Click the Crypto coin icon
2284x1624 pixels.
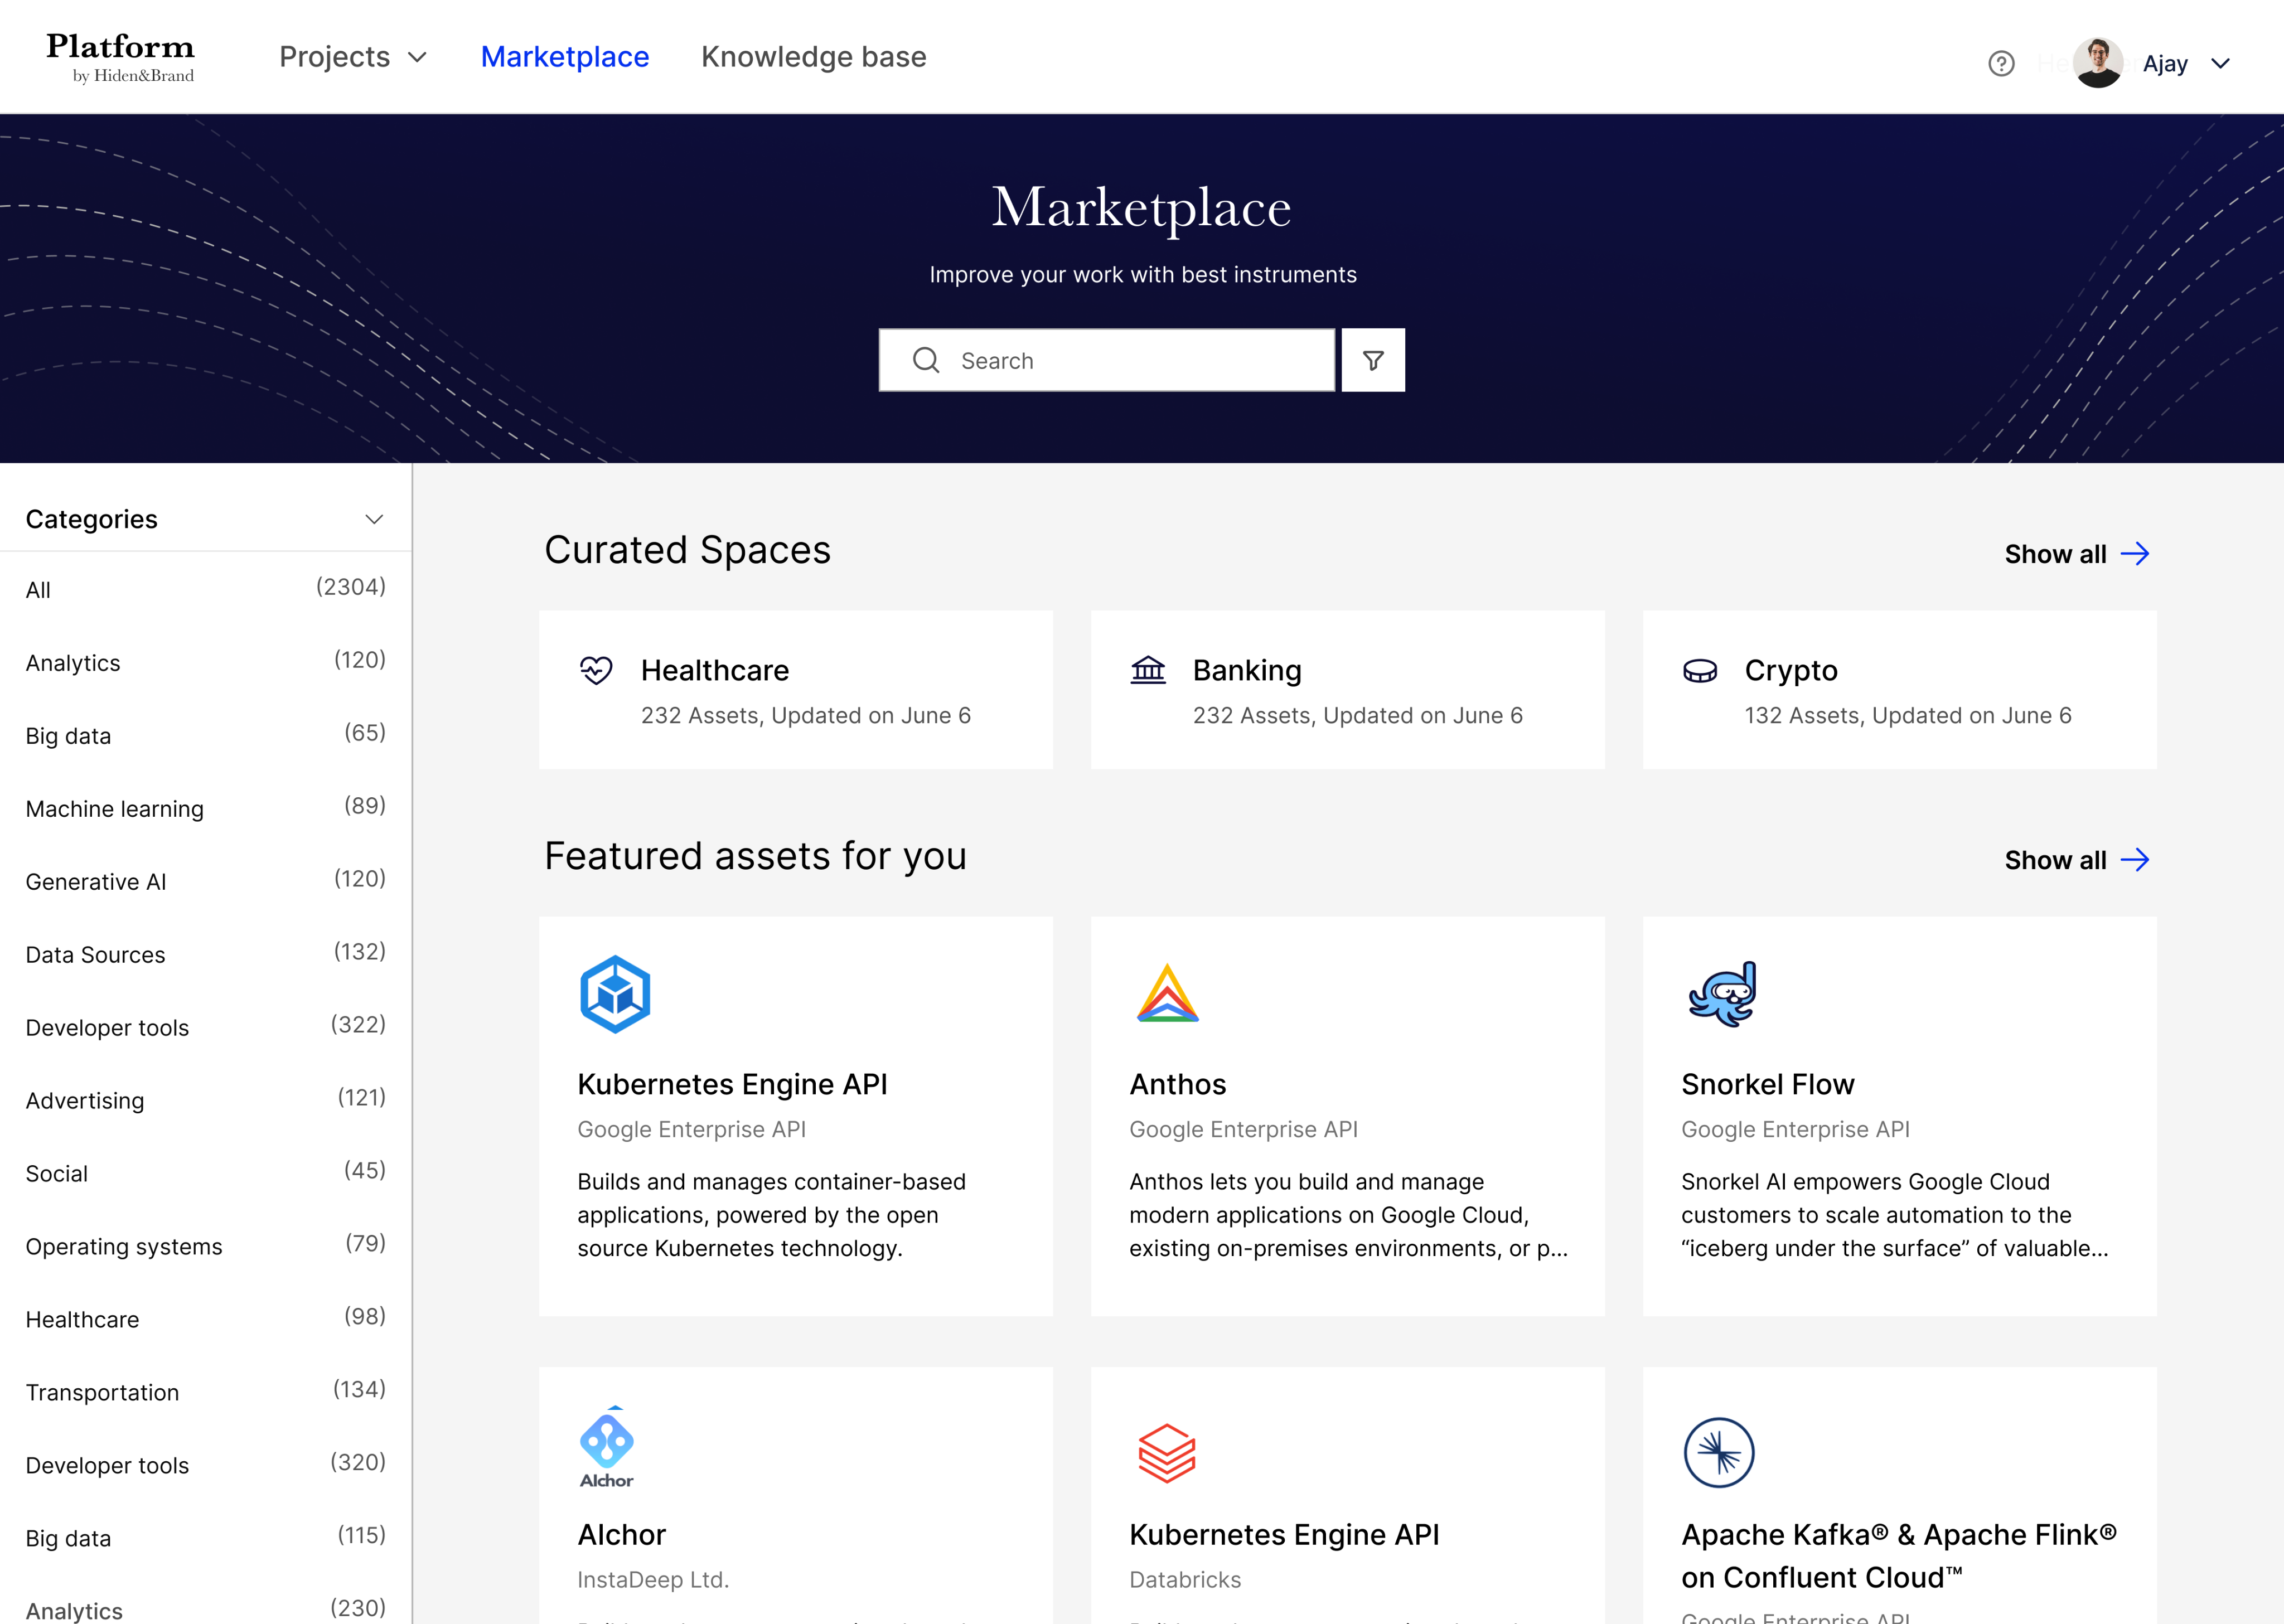1700,671
